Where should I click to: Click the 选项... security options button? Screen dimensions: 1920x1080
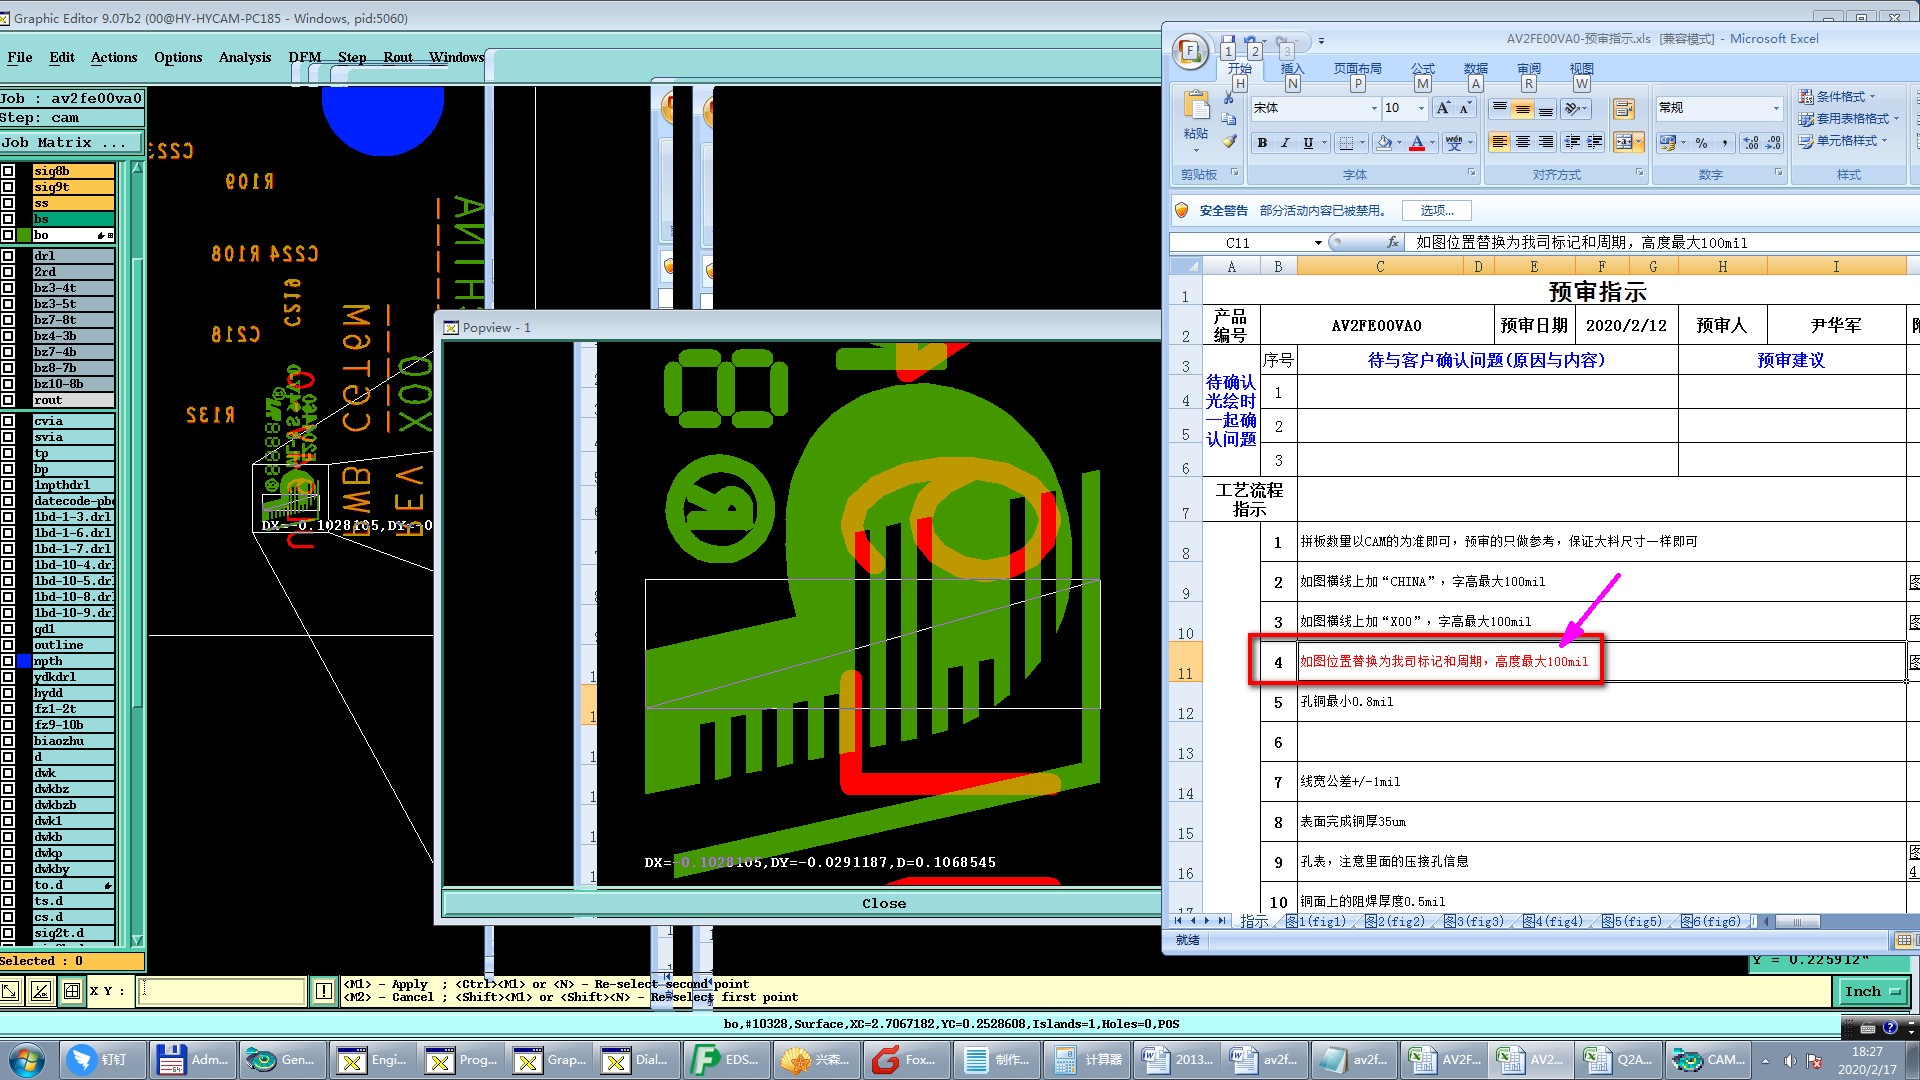click(1436, 210)
